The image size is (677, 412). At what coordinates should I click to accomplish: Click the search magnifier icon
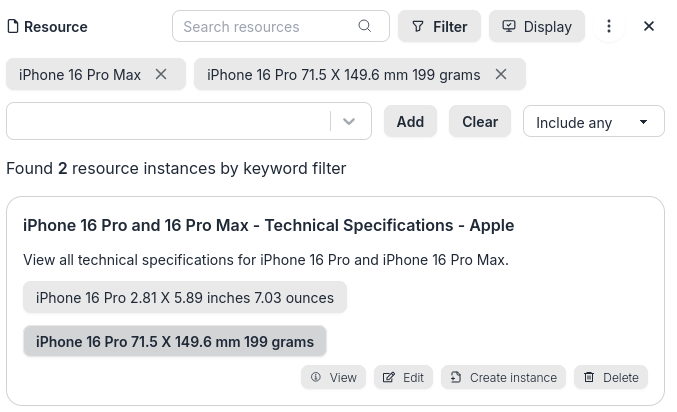[x=365, y=27]
